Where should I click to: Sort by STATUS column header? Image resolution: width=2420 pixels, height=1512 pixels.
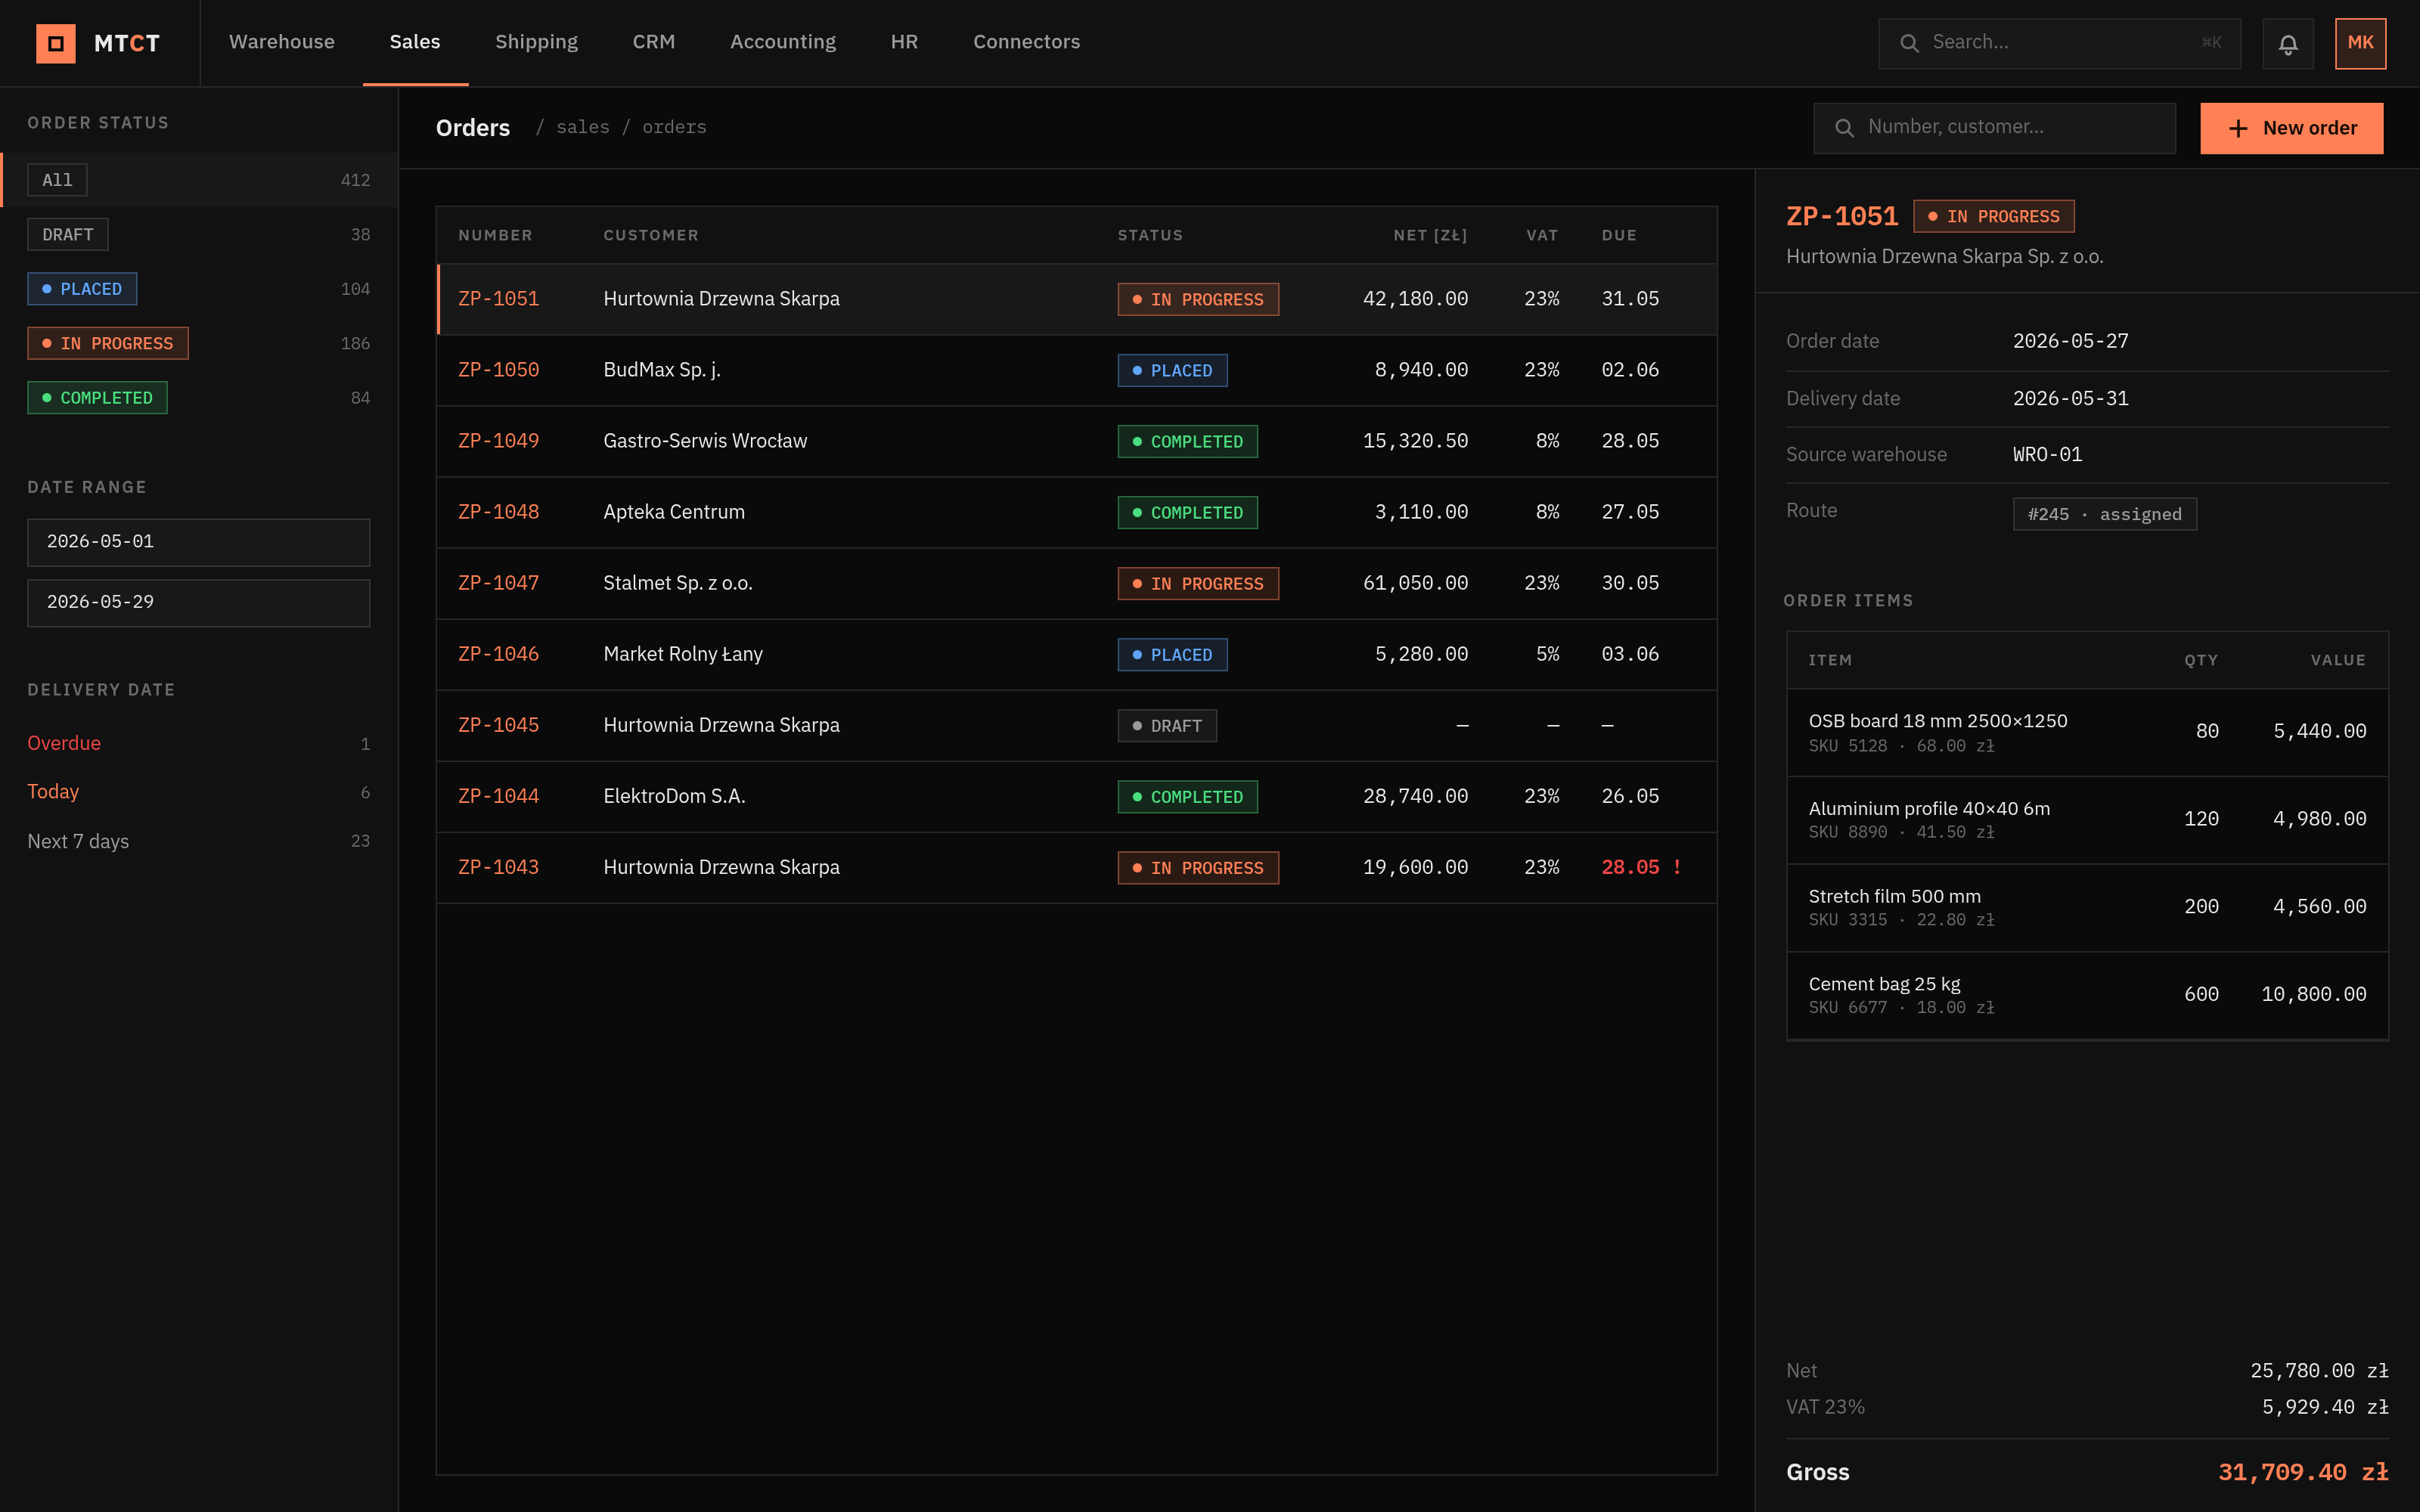1150,235
